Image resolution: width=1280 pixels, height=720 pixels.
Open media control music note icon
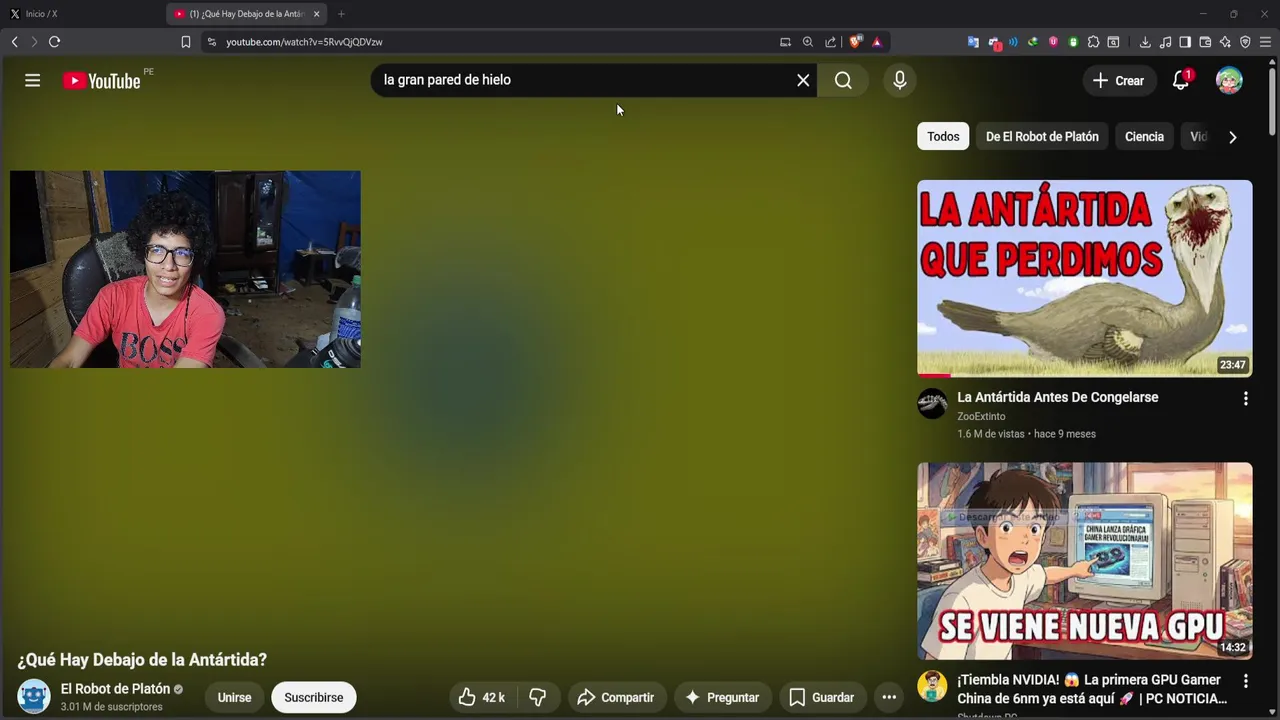1165,42
